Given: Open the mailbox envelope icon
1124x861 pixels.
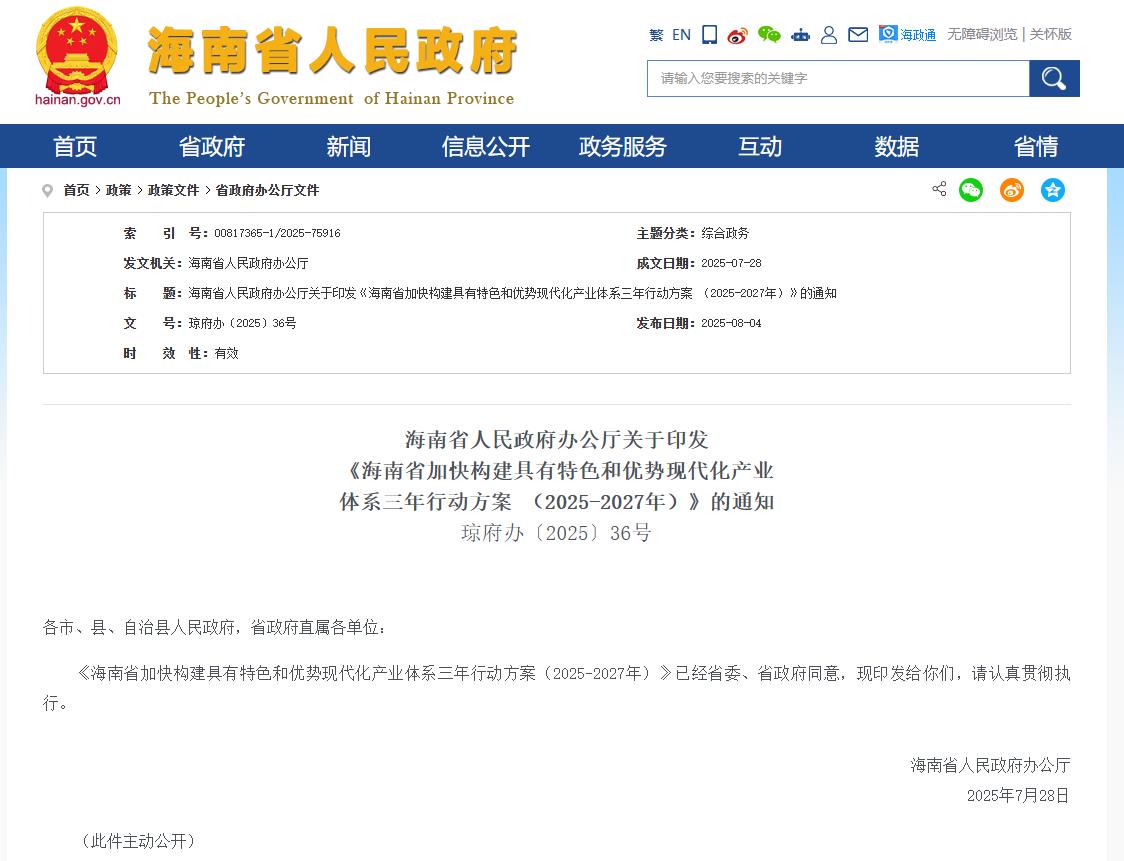Looking at the screenshot, I should (x=858, y=35).
